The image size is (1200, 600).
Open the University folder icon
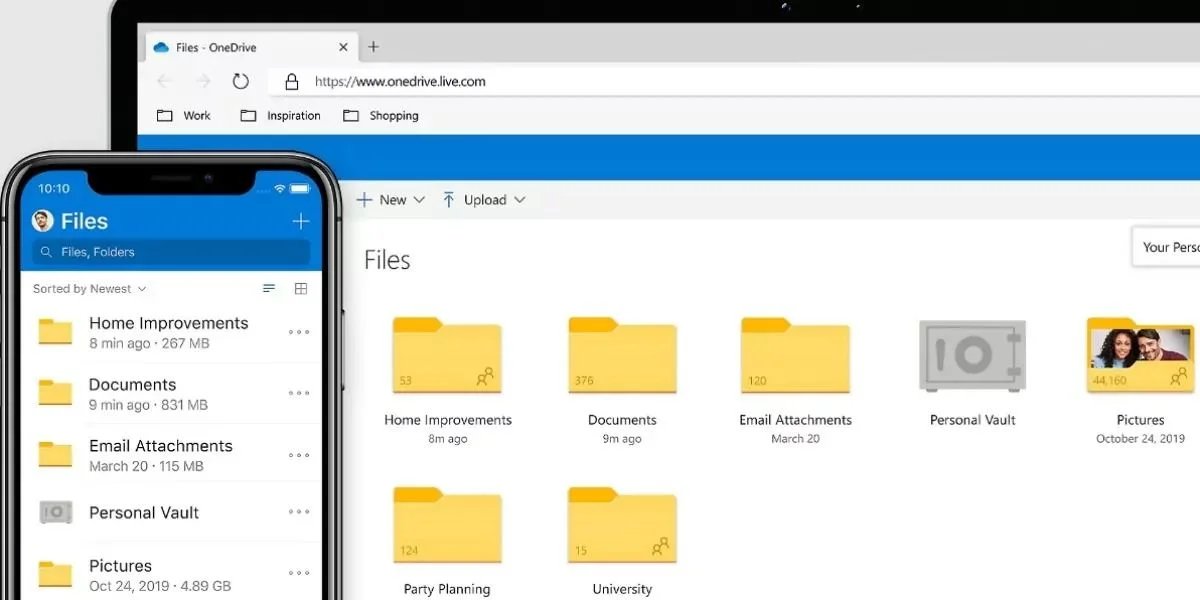[x=622, y=525]
